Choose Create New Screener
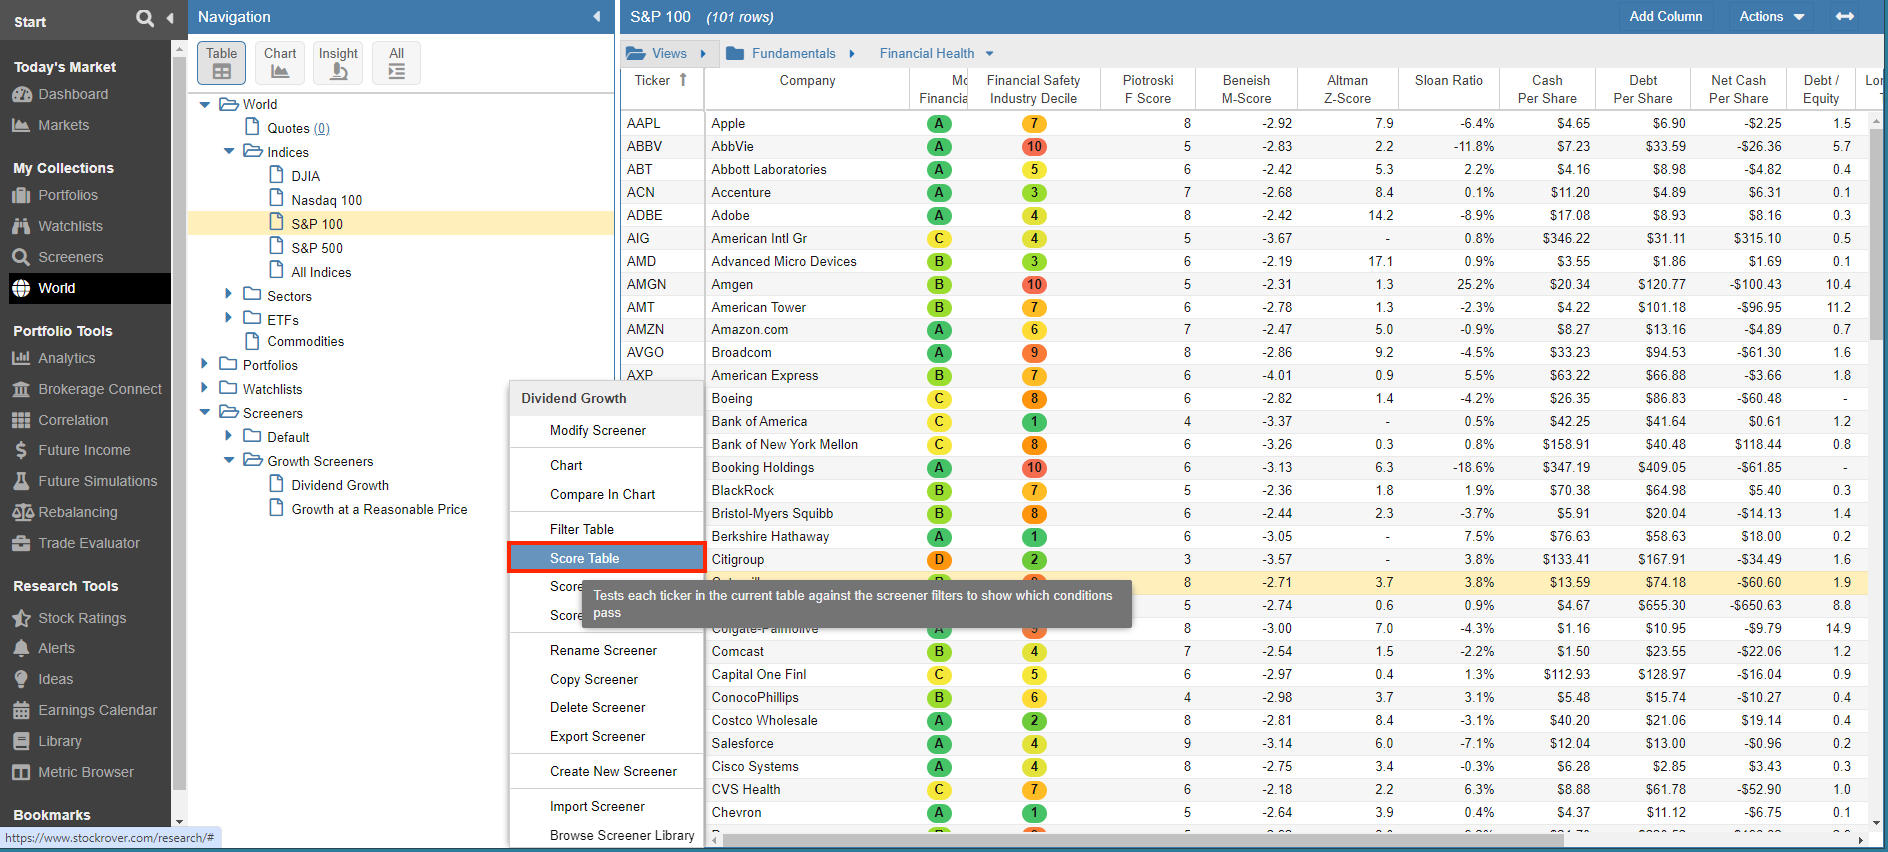This screenshot has width=1888, height=852. [x=607, y=771]
